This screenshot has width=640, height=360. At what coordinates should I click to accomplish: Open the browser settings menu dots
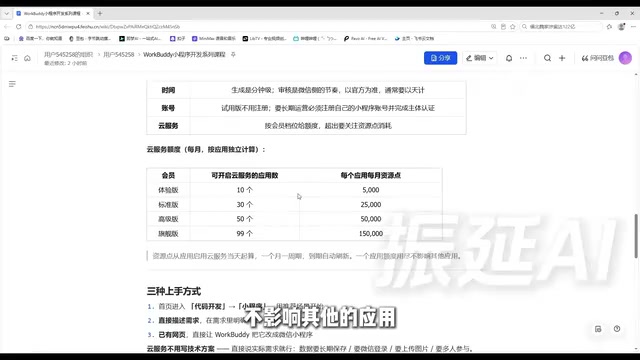tap(633, 27)
